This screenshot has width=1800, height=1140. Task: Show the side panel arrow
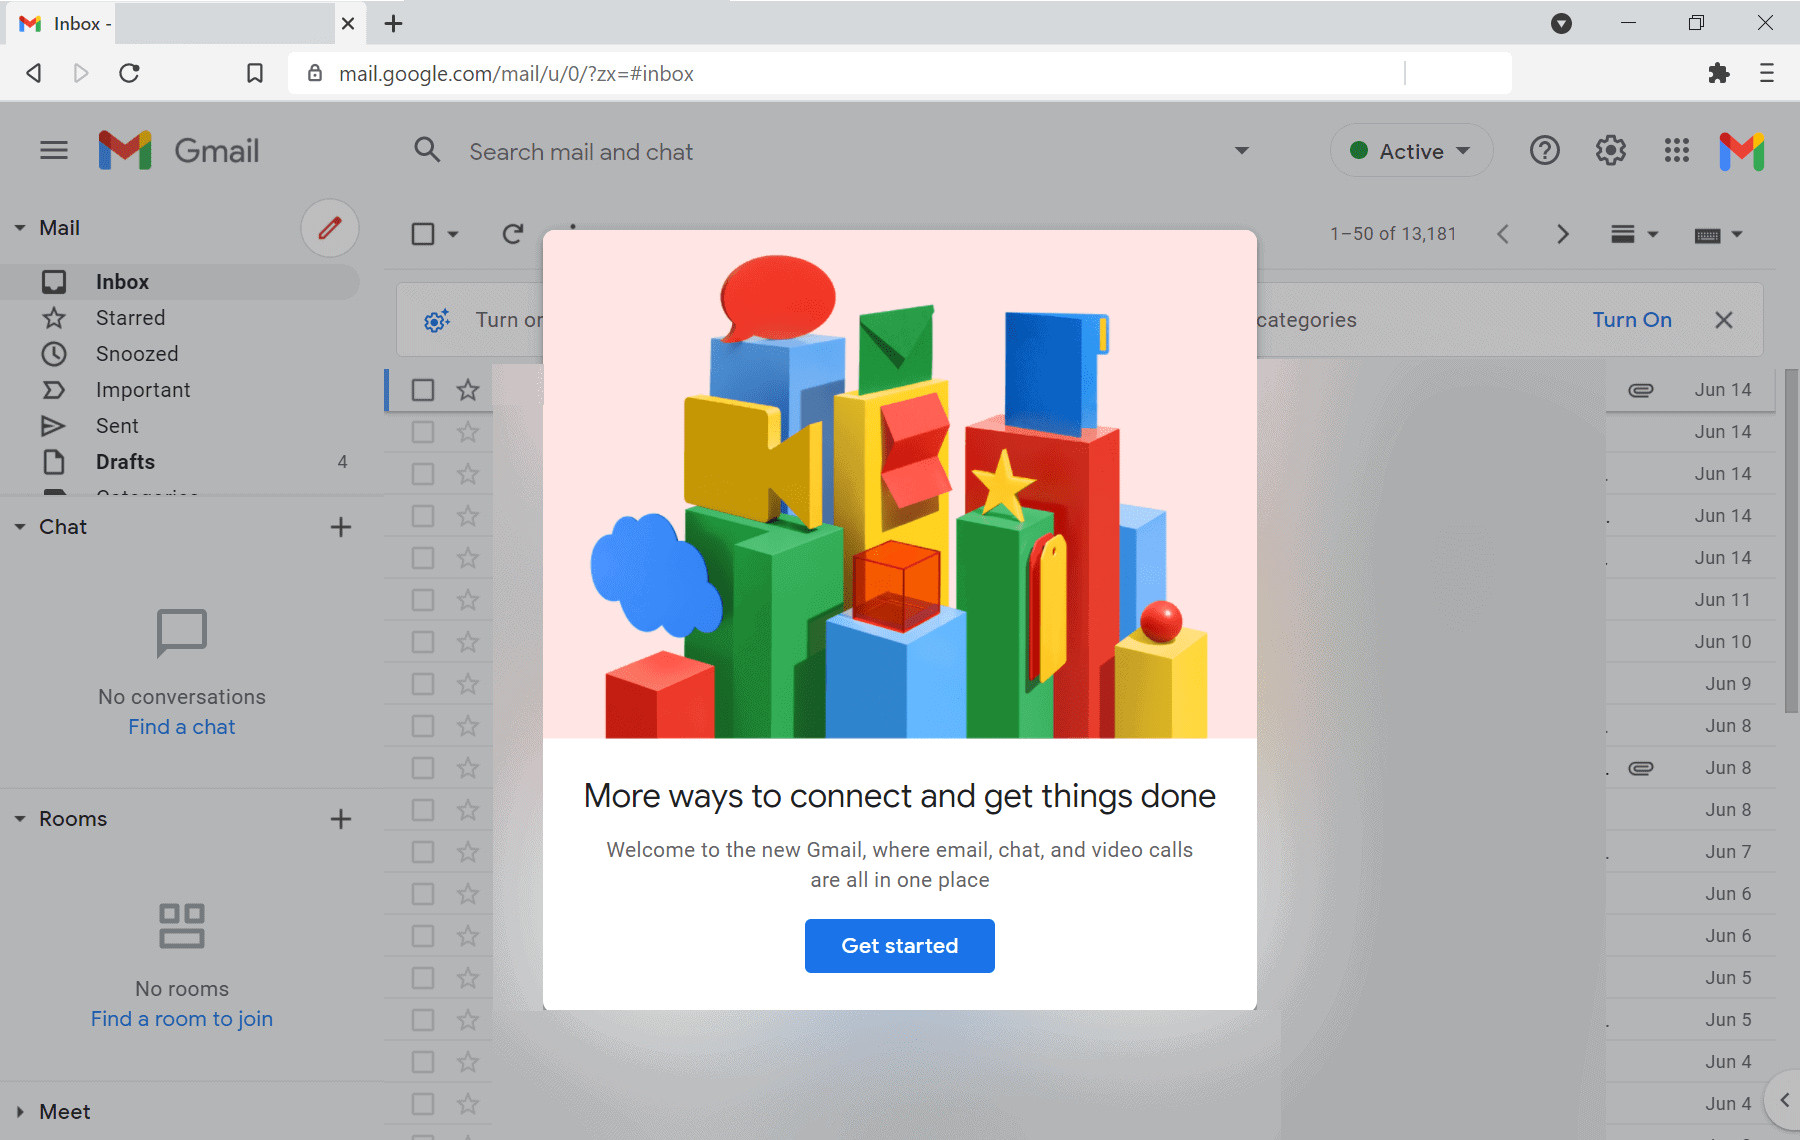tap(1784, 1100)
